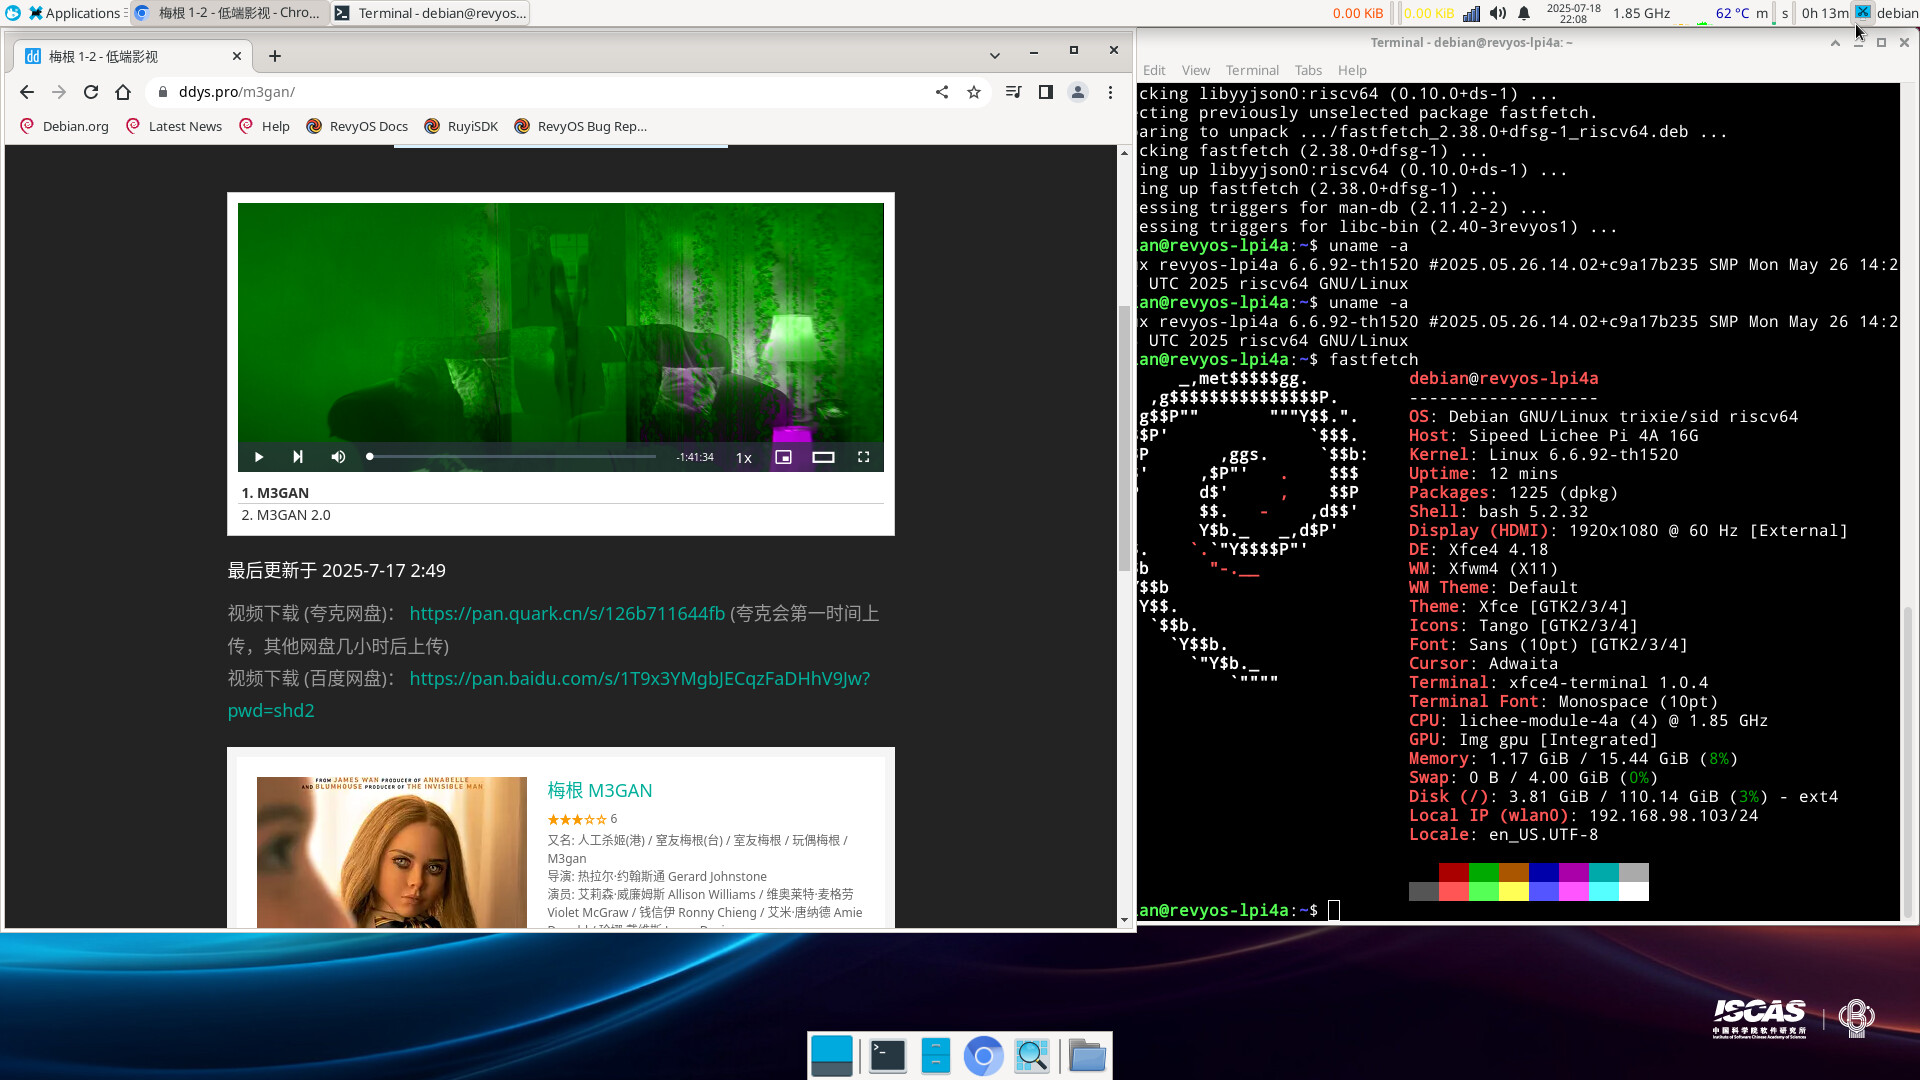1920x1080 pixels.
Task: Open Terminal Edit menu
Action: [x=1154, y=70]
